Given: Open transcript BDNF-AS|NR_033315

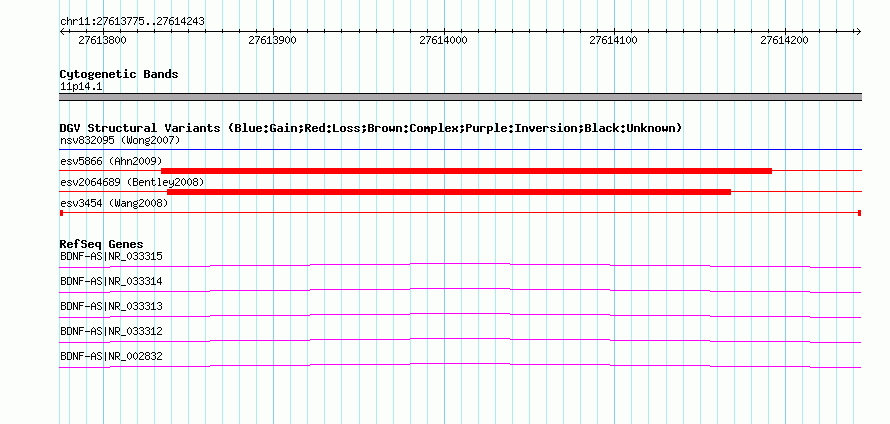Looking at the screenshot, I should pyautogui.click(x=111, y=257).
